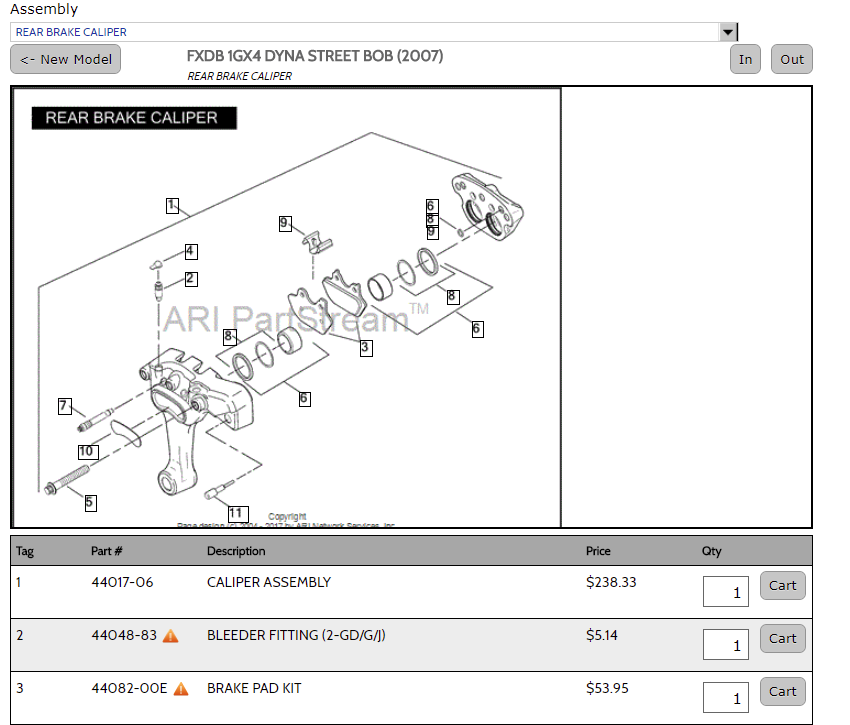Click quantity field for Bleeder Fitting

726,645
